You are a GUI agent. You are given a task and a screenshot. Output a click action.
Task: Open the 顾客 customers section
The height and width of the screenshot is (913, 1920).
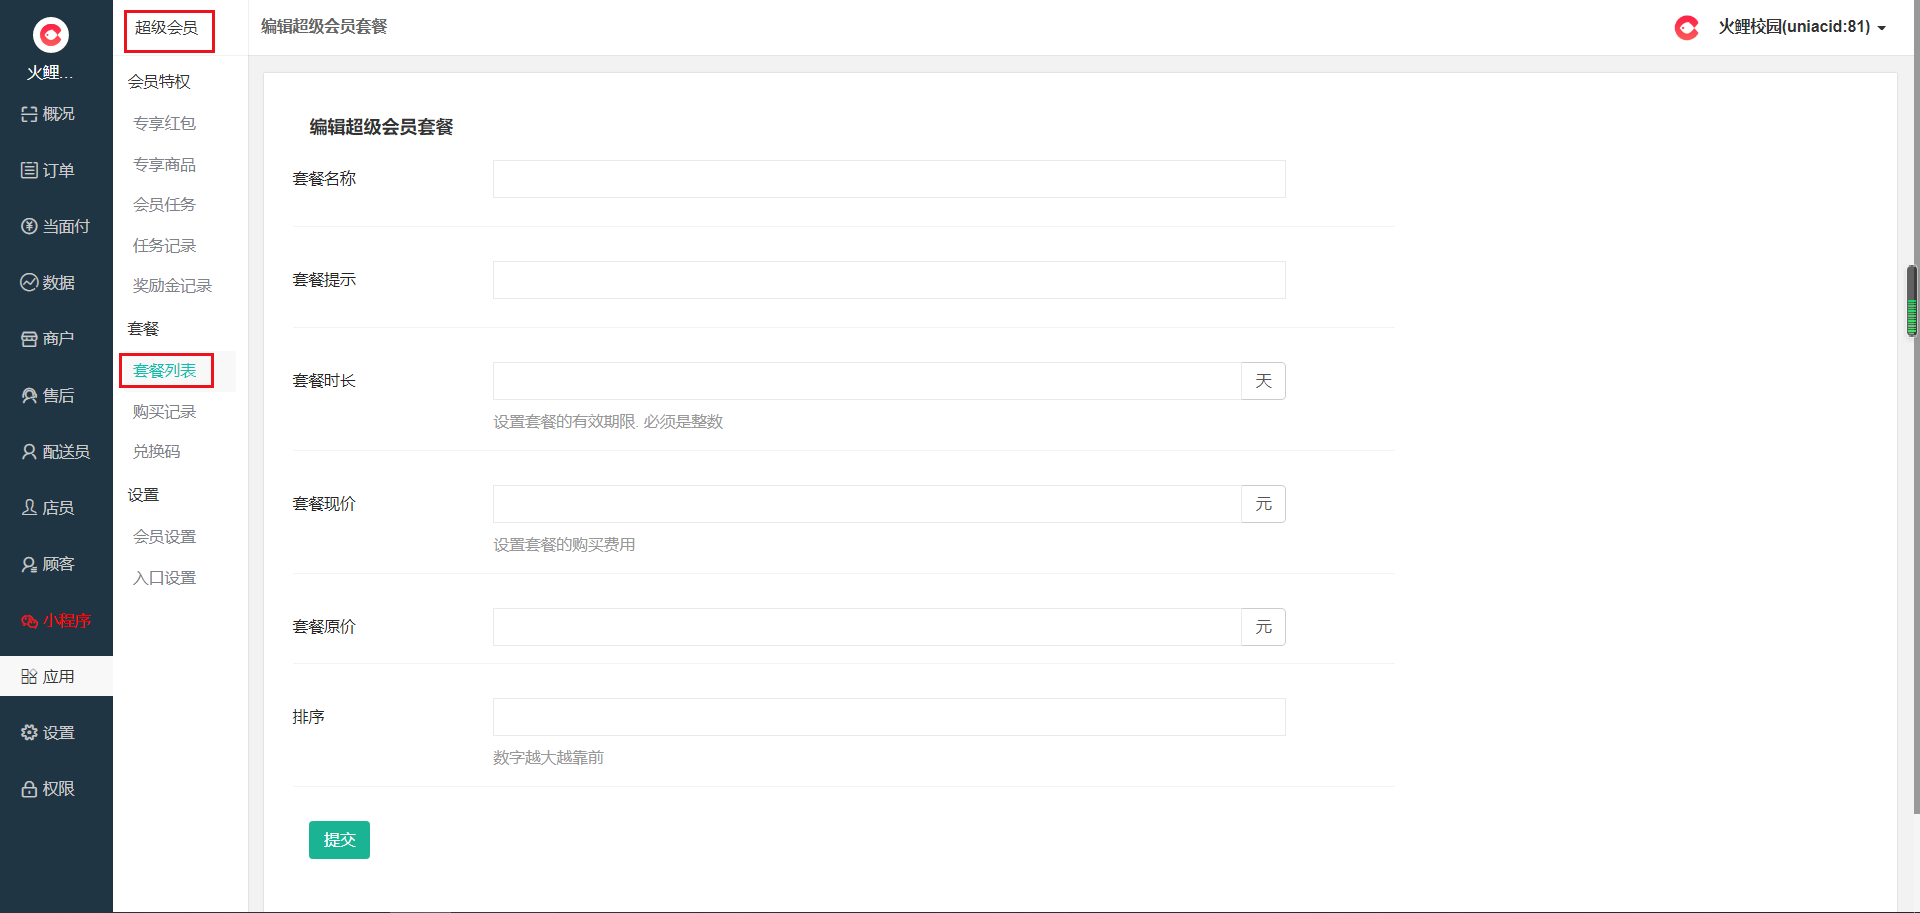[48, 564]
